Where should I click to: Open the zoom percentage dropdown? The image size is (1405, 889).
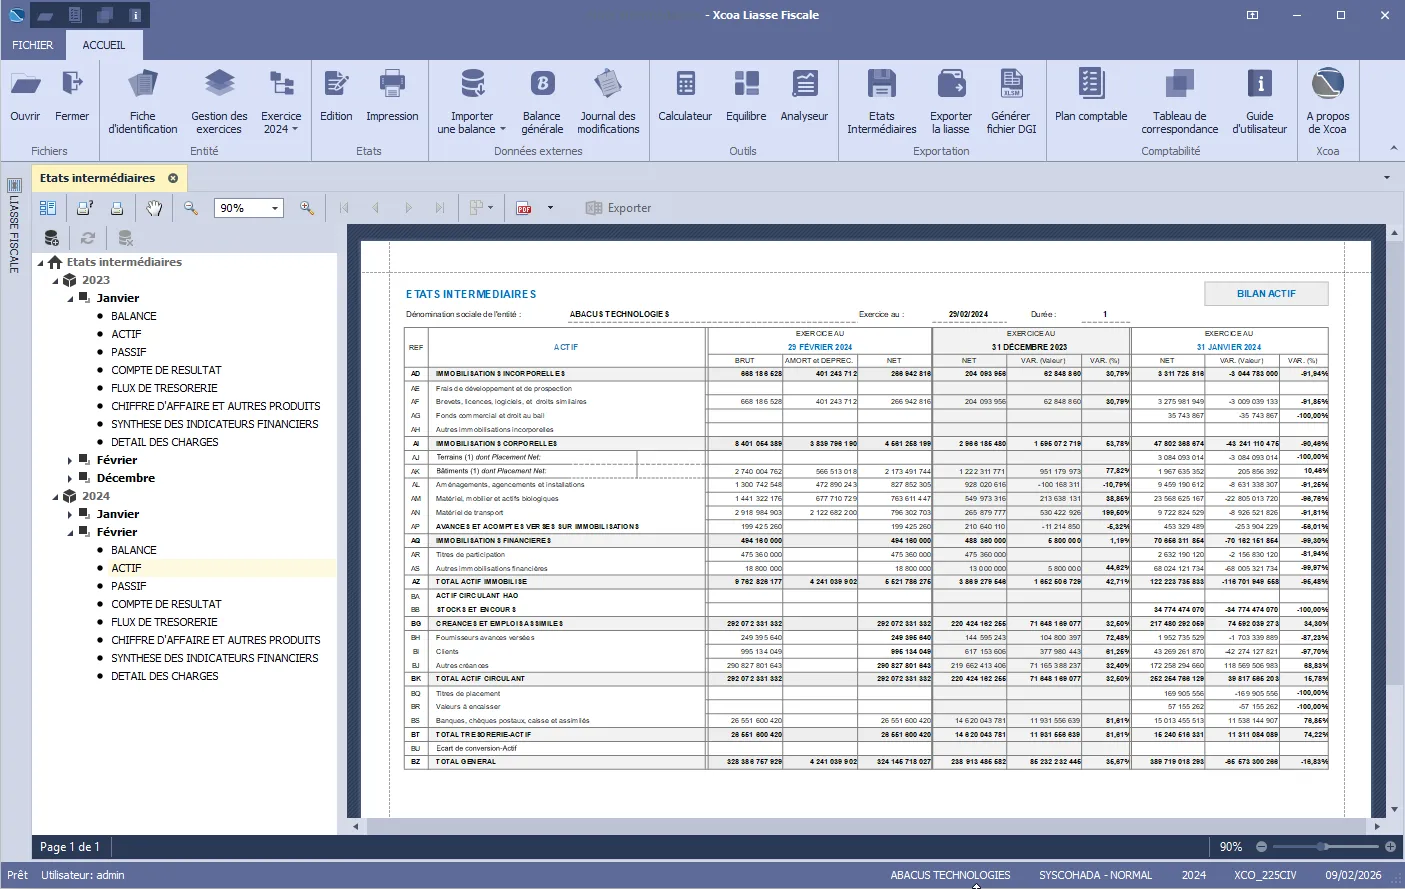pos(275,208)
